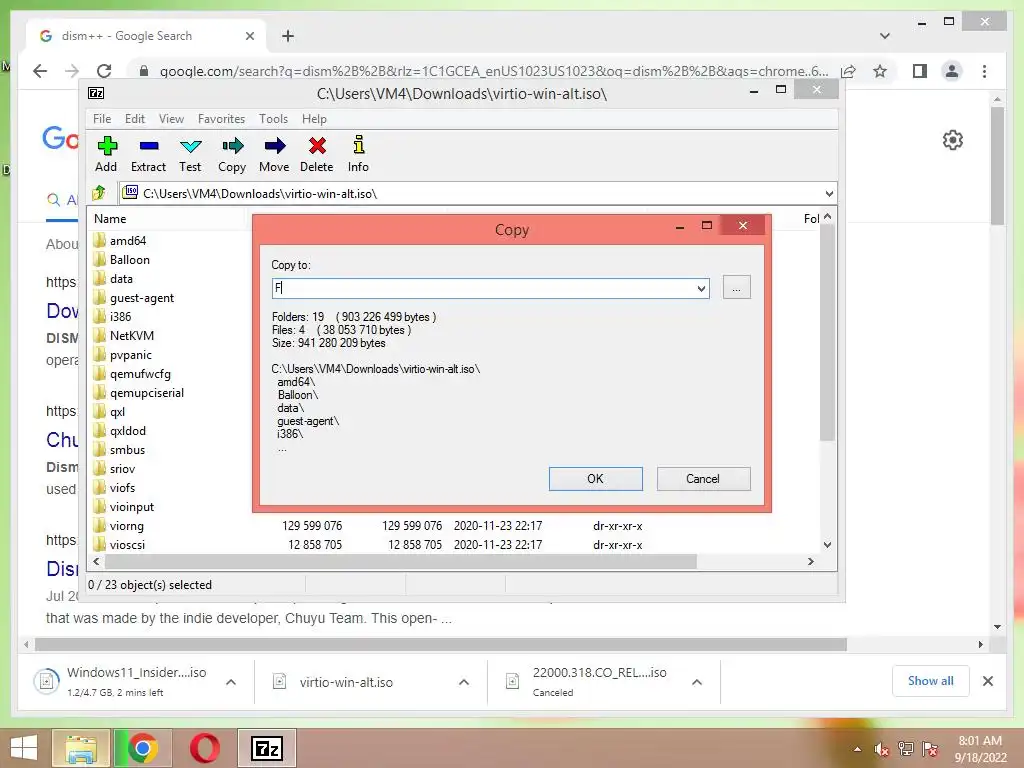Share this page from the address bar
The height and width of the screenshot is (768, 1024).
(x=848, y=71)
